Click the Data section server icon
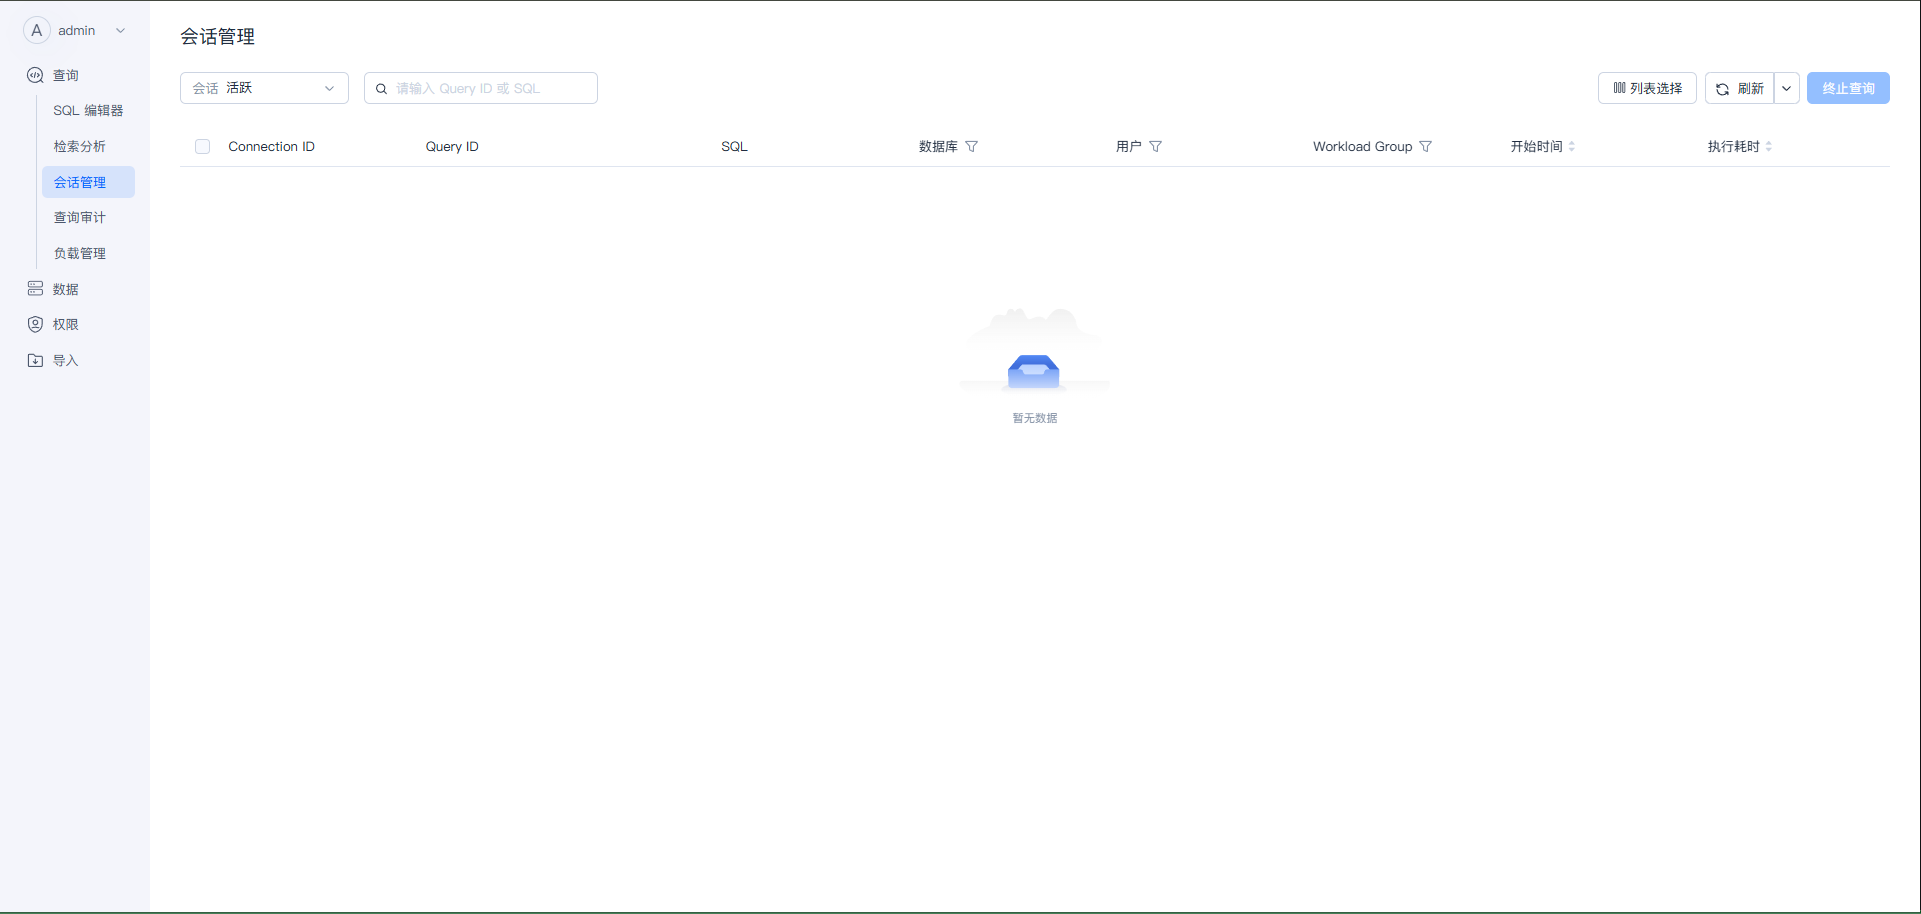The image size is (1921, 914). (x=35, y=289)
